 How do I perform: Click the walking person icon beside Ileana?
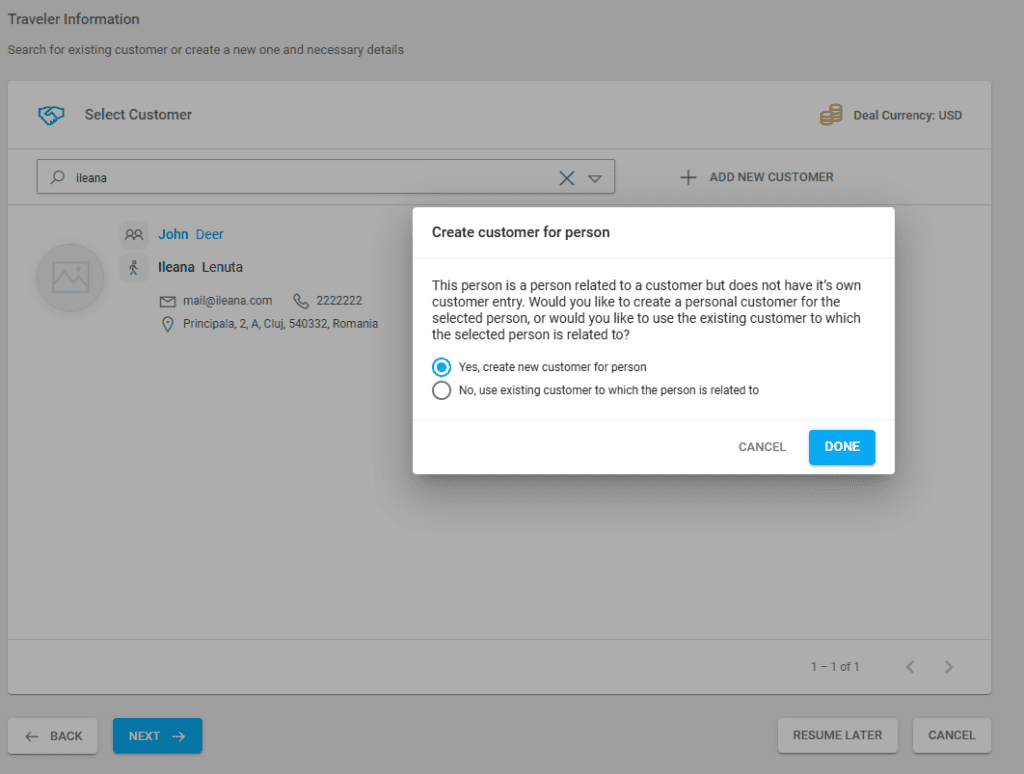click(x=133, y=267)
